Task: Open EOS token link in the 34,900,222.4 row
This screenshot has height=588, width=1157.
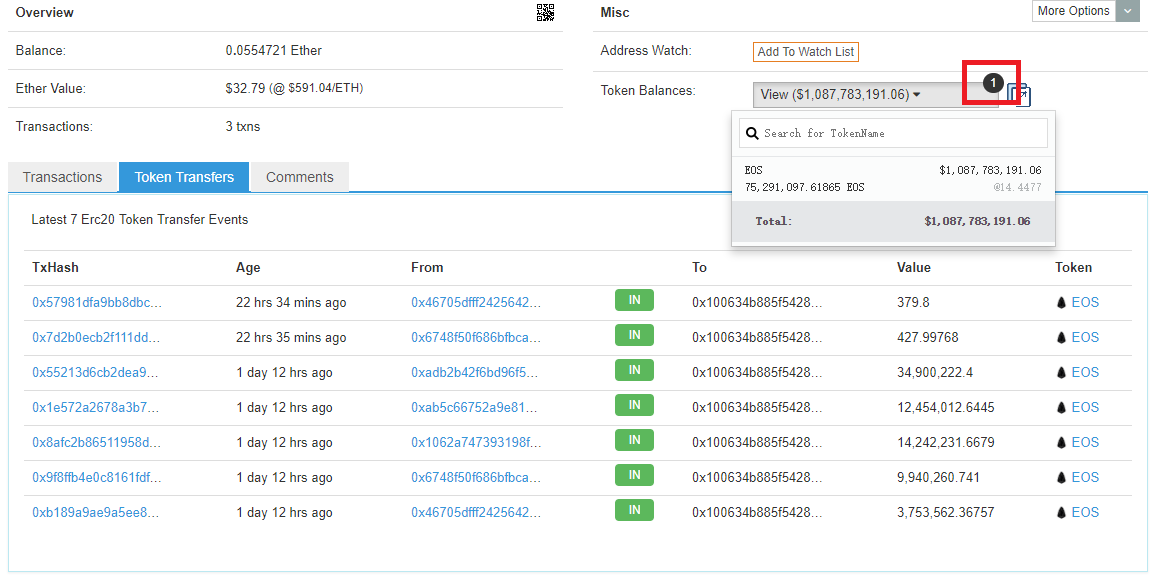Action: click(1085, 373)
